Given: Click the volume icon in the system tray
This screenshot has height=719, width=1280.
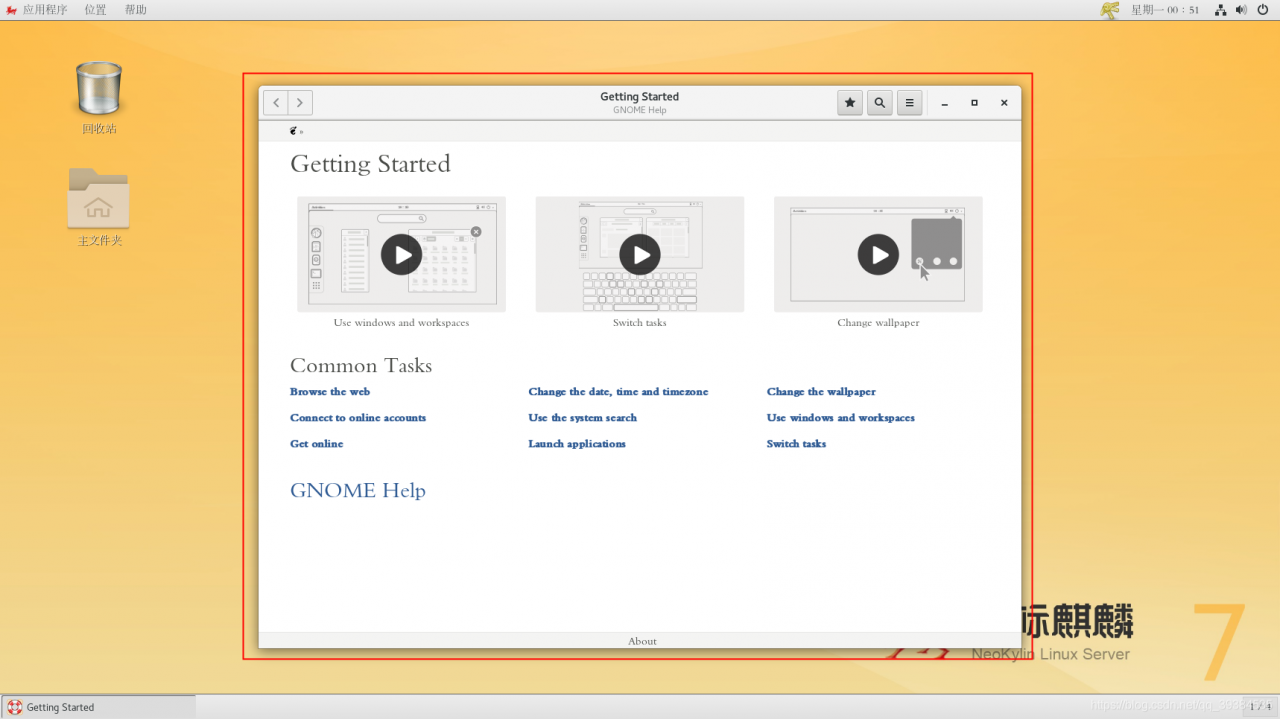Looking at the screenshot, I should 1241,10.
